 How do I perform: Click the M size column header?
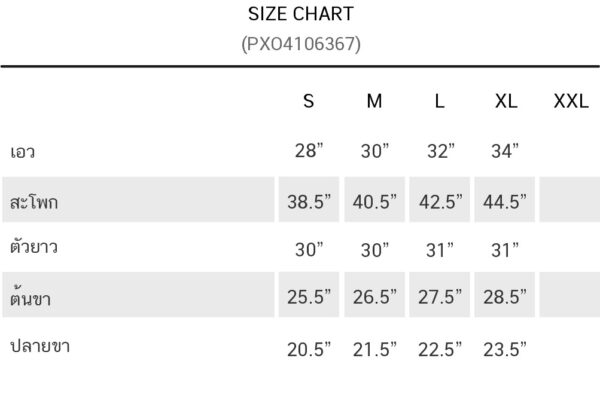coord(374,101)
